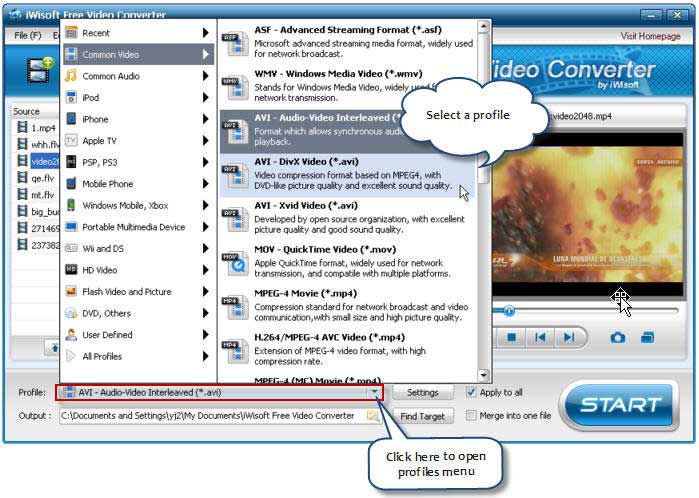Click the Apple TV category icon

pyautogui.click(x=71, y=140)
